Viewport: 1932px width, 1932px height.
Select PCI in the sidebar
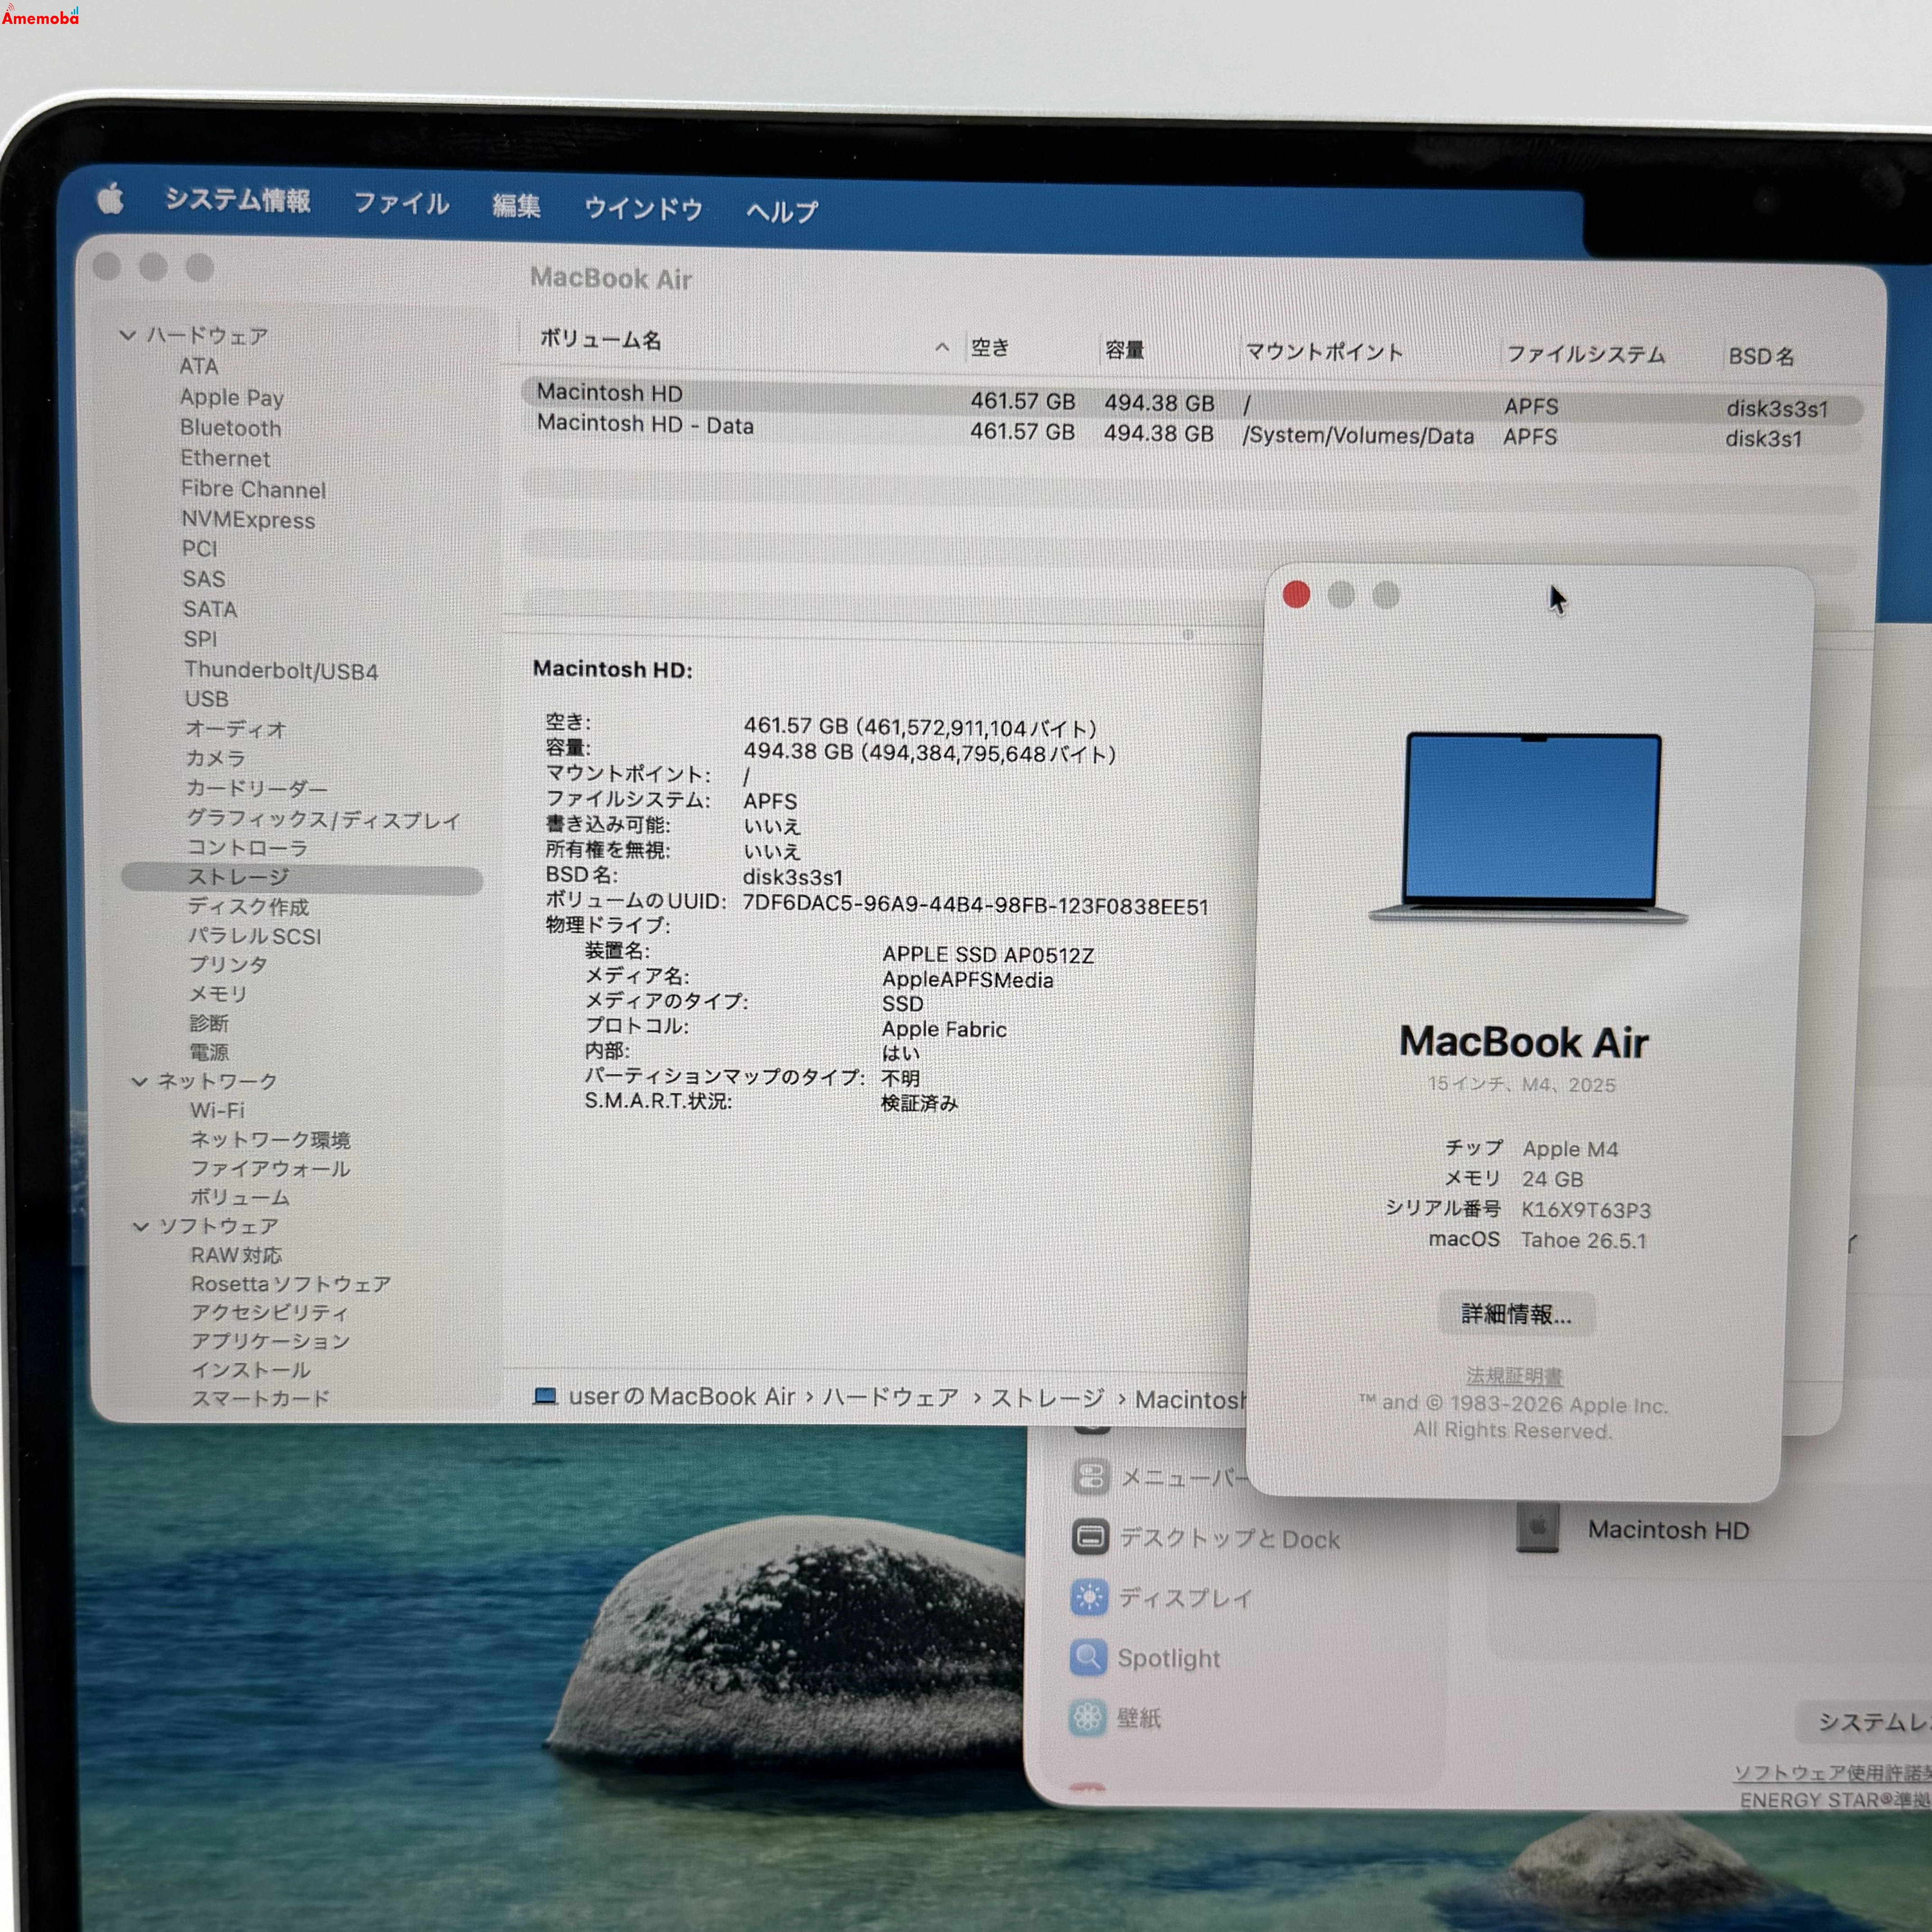click(x=199, y=548)
